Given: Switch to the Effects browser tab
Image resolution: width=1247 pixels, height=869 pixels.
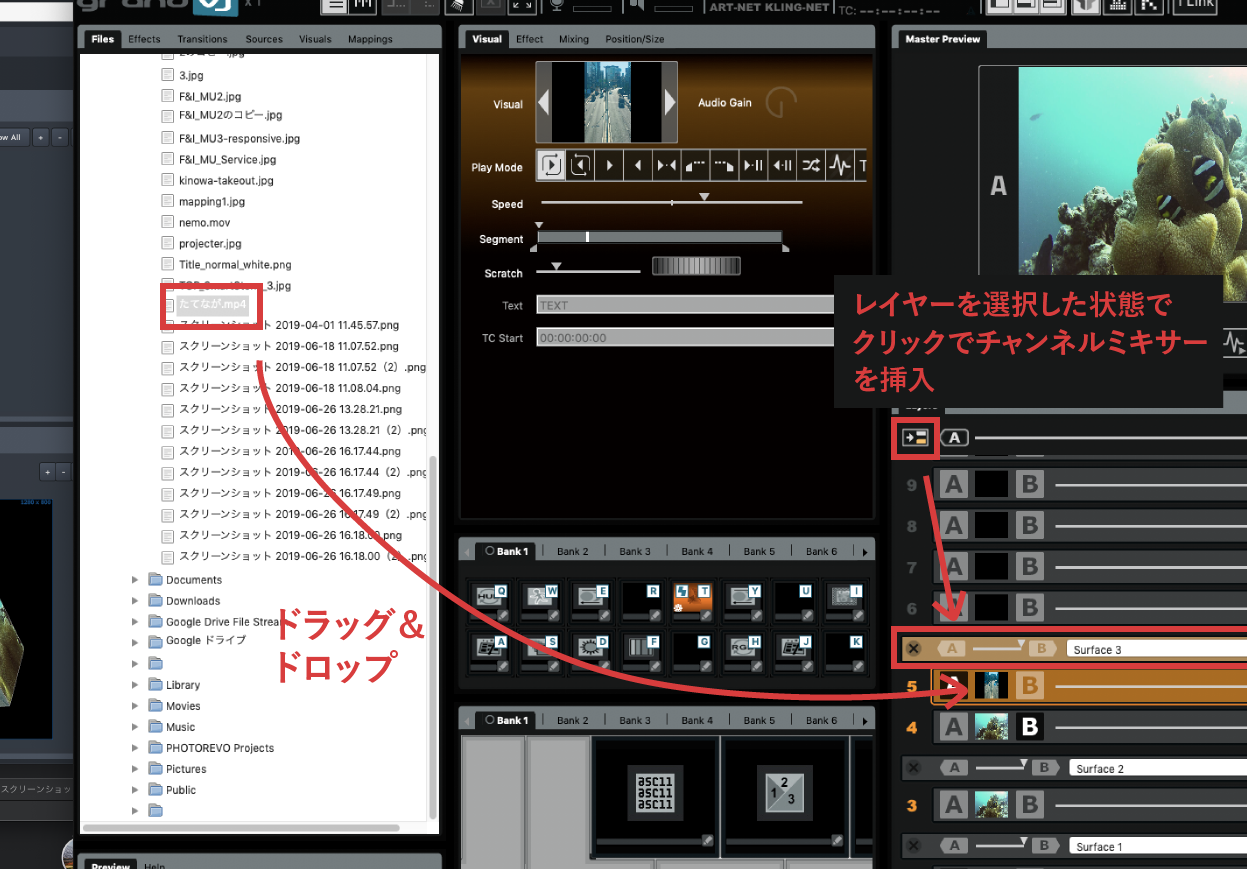Looking at the screenshot, I should (x=144, y=39).
